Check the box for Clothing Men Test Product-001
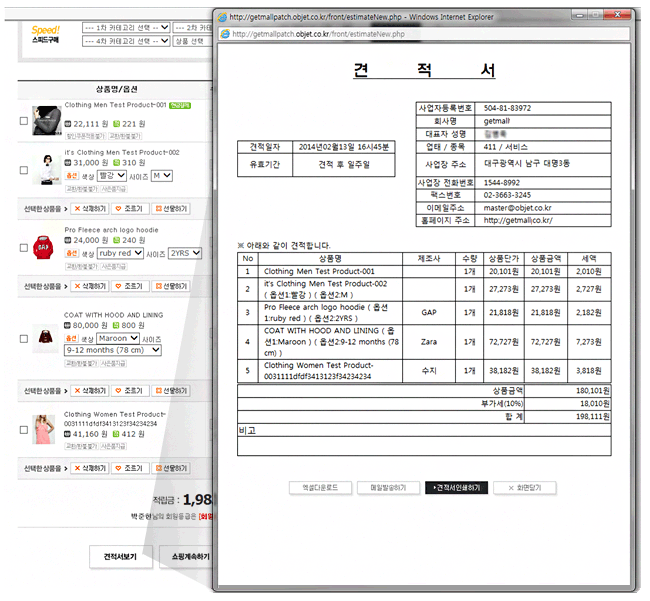This screenshot has width=650, height=601. (23, 122)
